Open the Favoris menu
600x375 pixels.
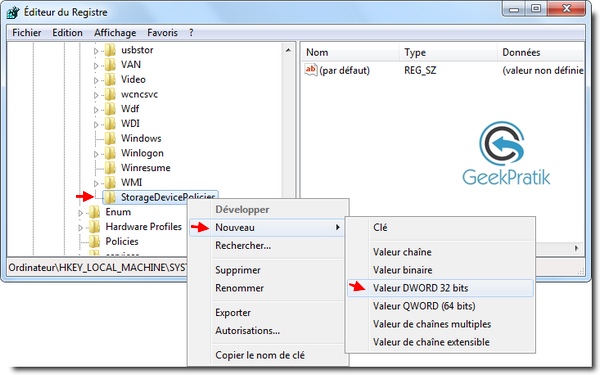pyautogui.click(x=162, y=33)
